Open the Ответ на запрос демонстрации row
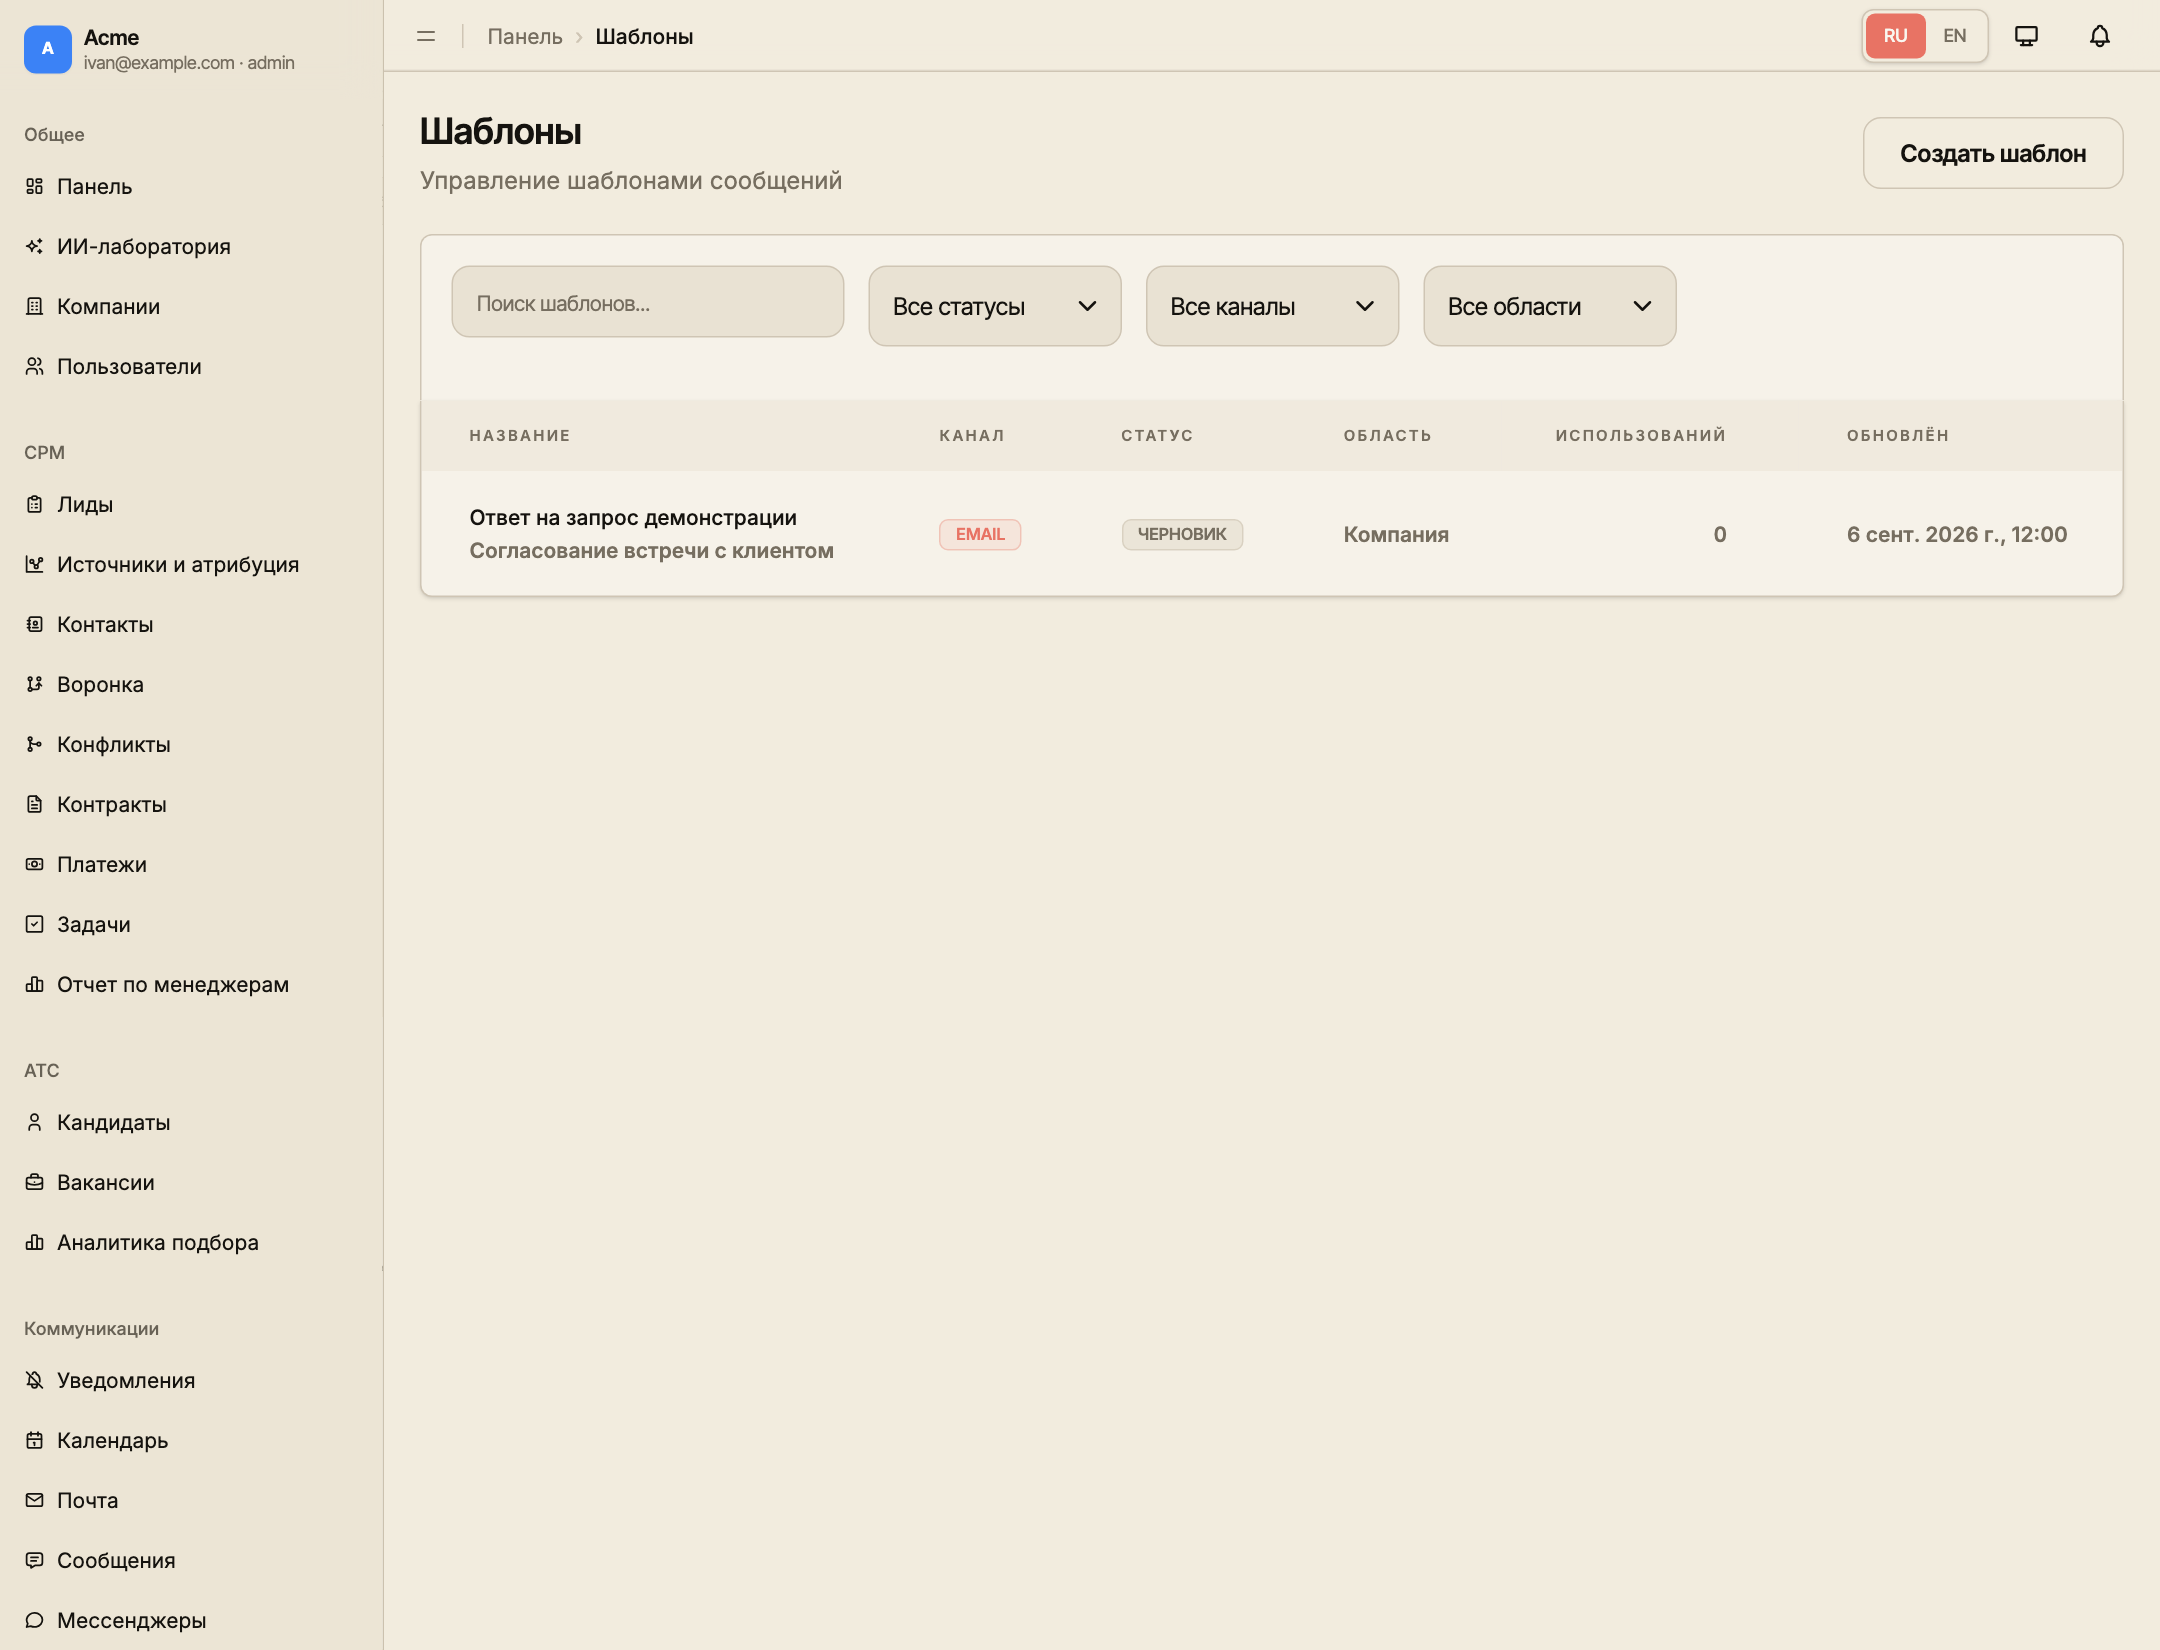Image resolution: width=2160 pixels, height=1650 pixels. click(1271, 534)
